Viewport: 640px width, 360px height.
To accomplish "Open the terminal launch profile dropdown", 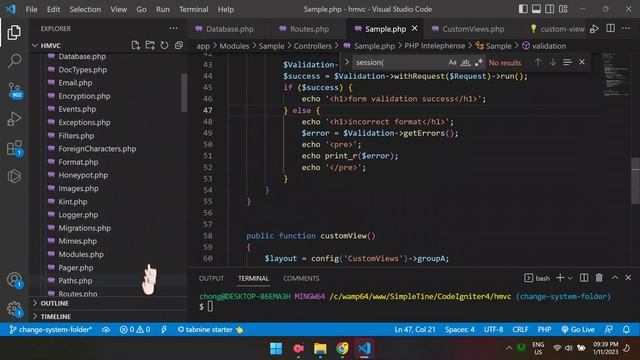I will 570,278.
